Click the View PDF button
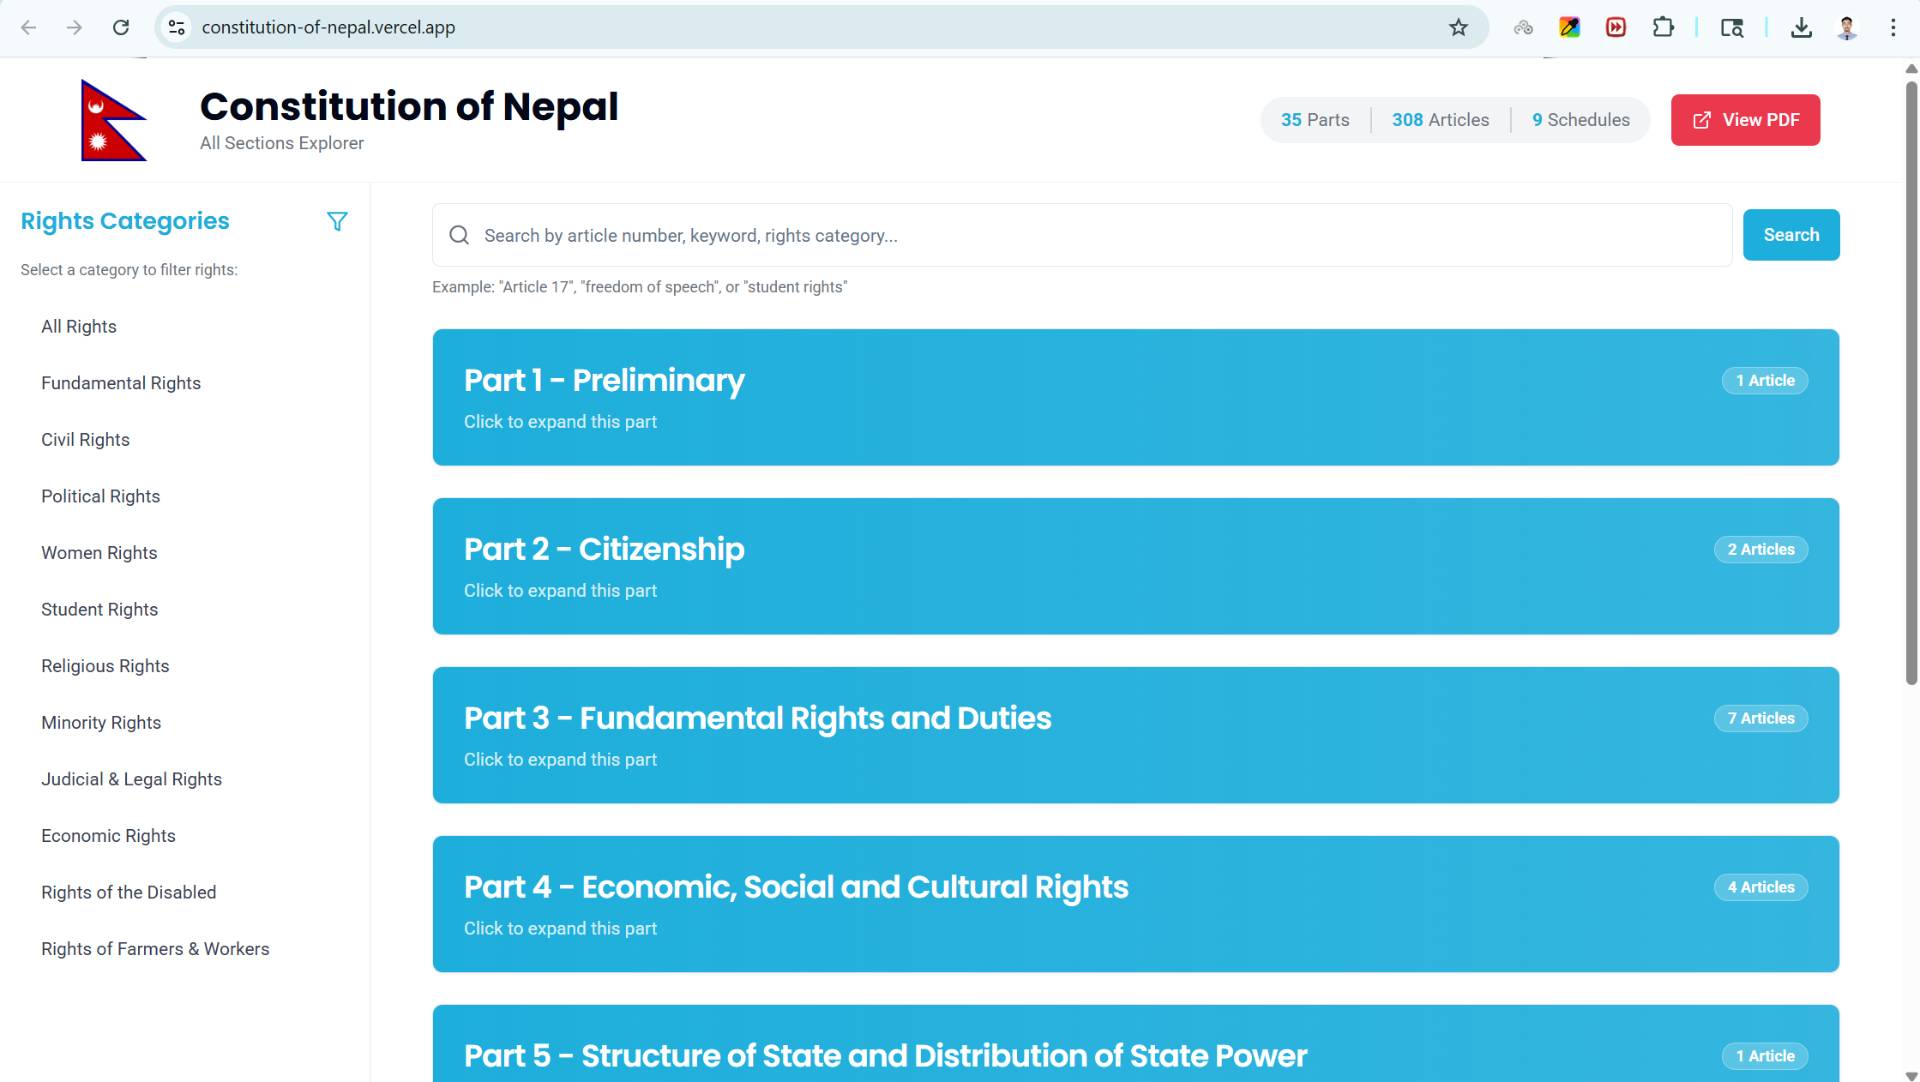The width and height of the screenshot is (1920, 1082). coord(1745,120)
